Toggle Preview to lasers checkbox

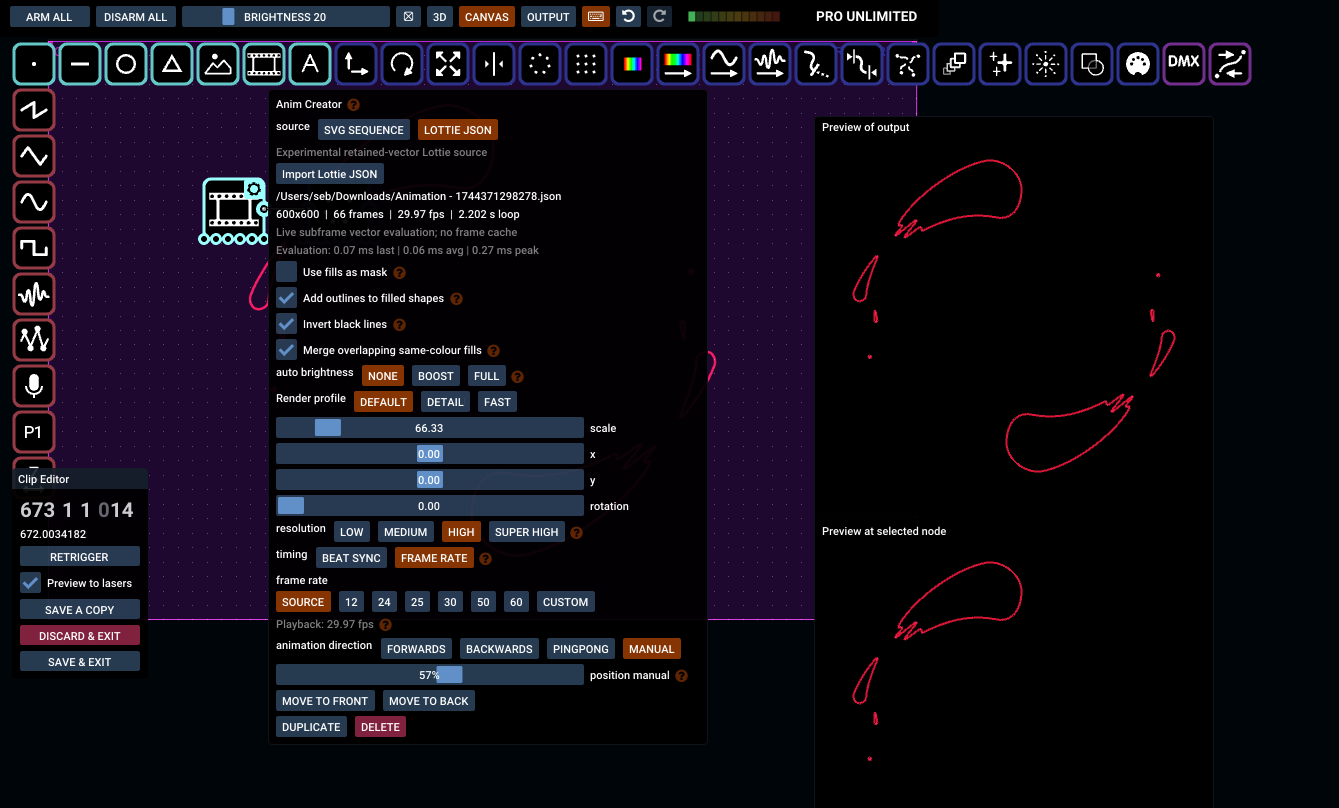(31, 583)
